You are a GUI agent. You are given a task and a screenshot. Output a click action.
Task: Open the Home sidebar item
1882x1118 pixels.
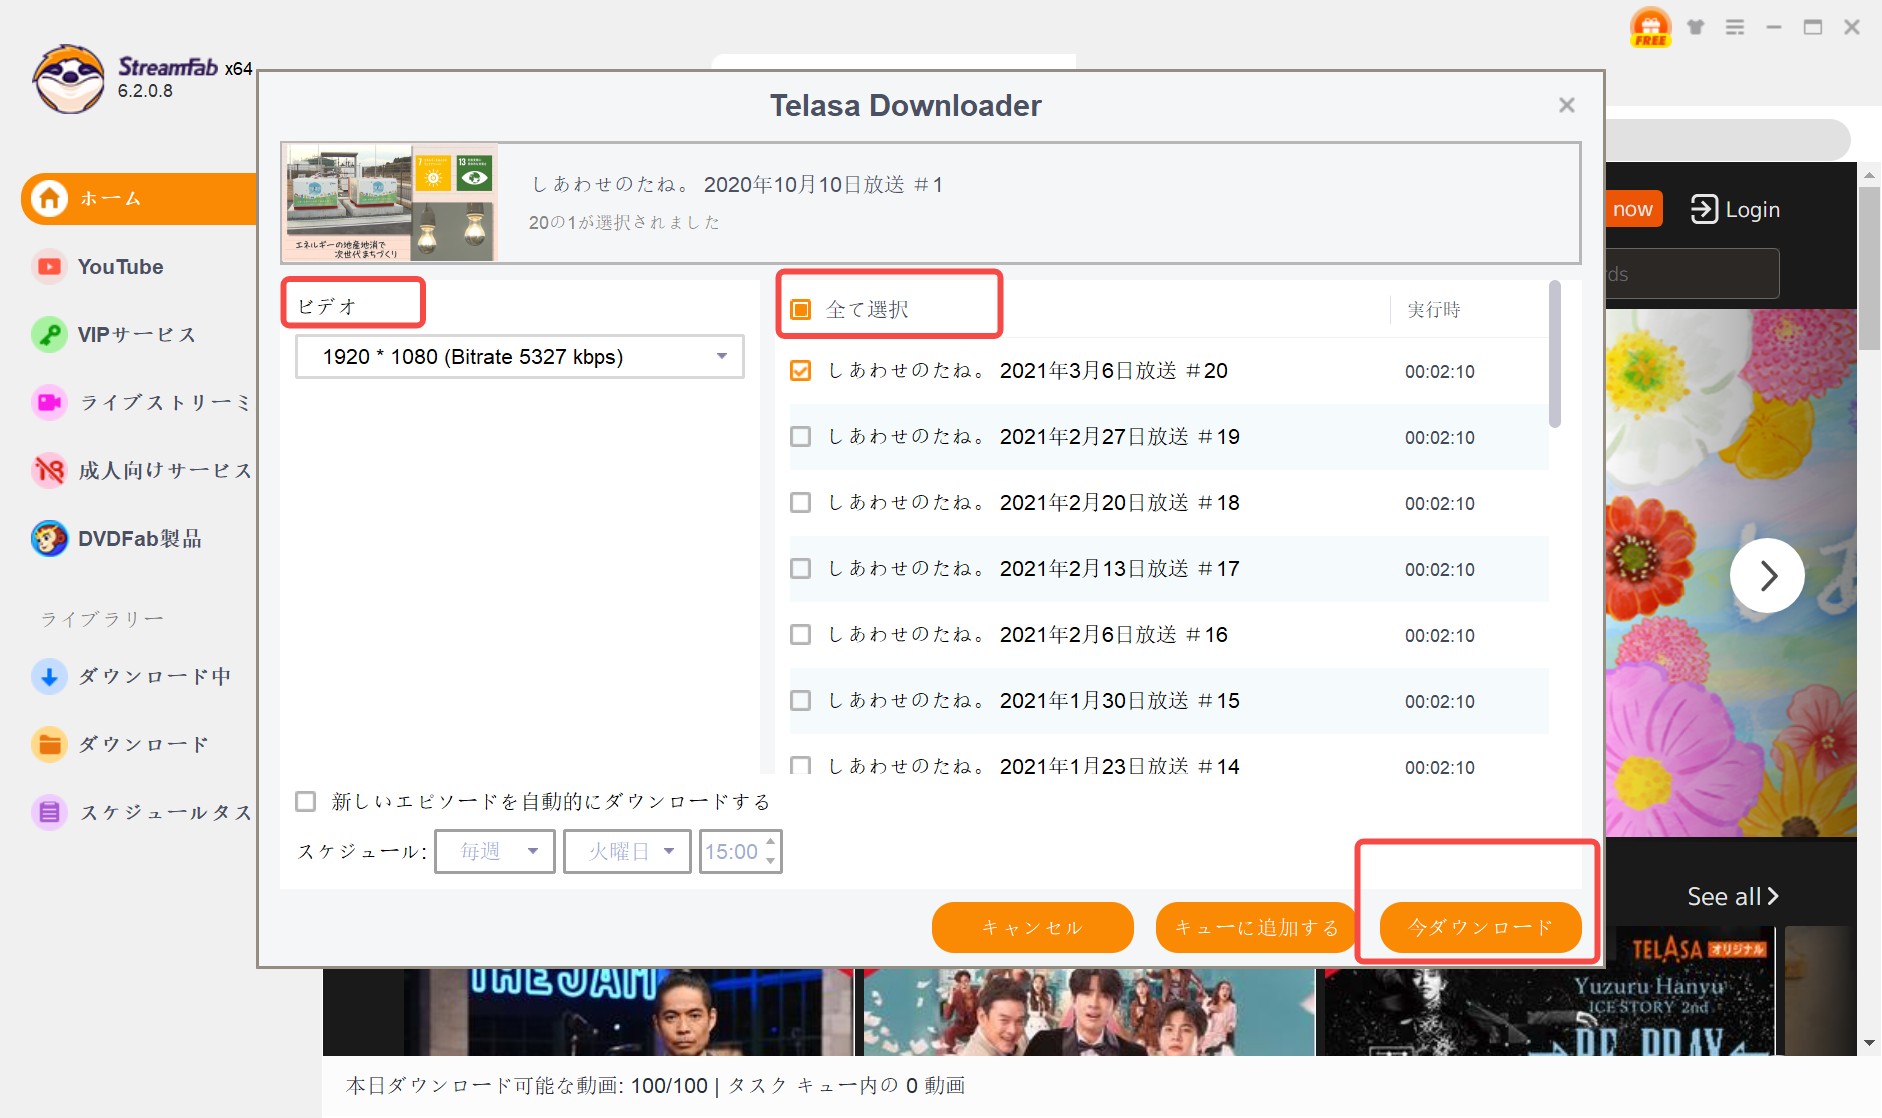(139, 198)
